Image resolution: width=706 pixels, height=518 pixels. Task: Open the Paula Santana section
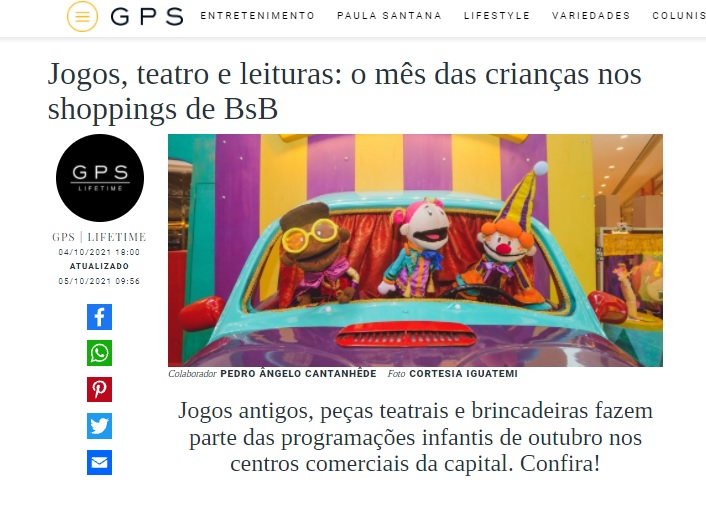[389, 16]
